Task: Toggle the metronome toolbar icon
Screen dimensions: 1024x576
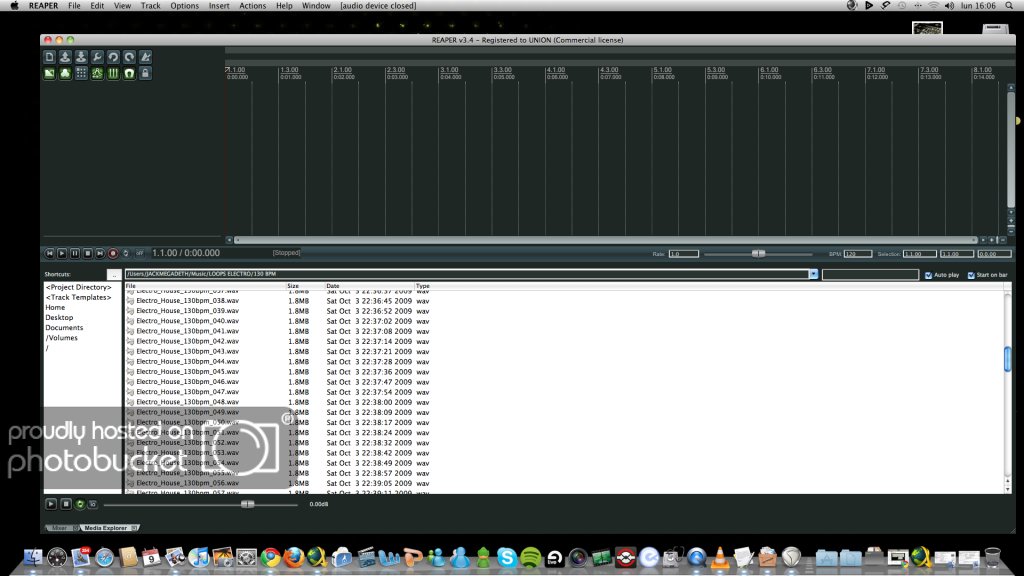Action: coord(145,57)
